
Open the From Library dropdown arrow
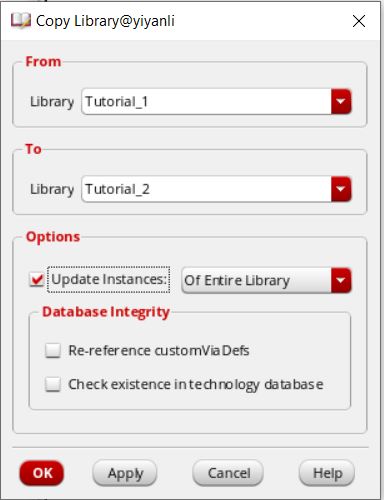click(x=341, y=101)
